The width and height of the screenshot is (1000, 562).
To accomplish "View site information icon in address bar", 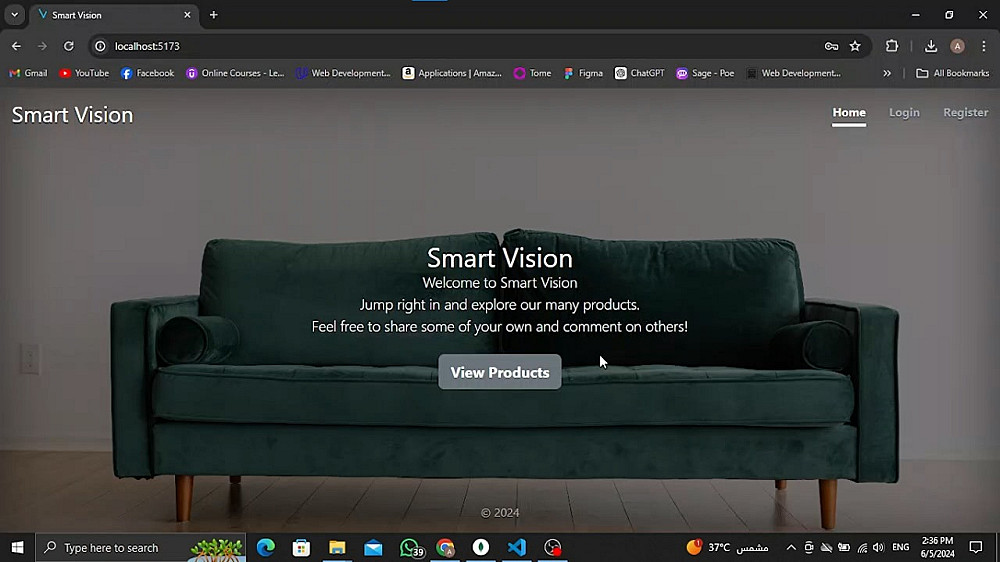I will [100, 46].
